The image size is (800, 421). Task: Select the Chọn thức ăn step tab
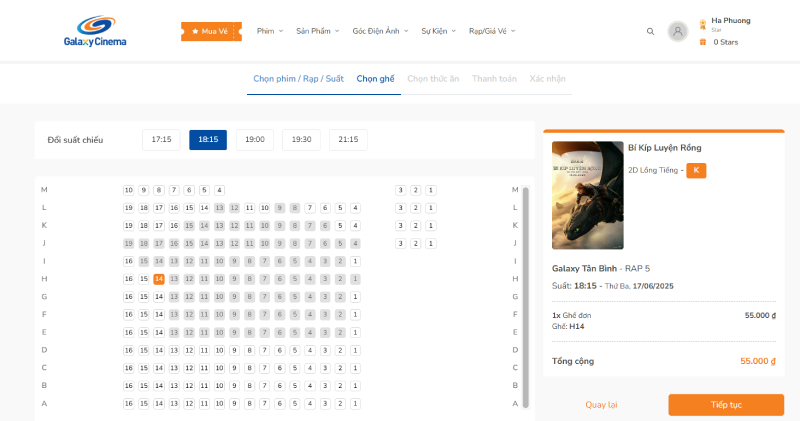[433, 79]
